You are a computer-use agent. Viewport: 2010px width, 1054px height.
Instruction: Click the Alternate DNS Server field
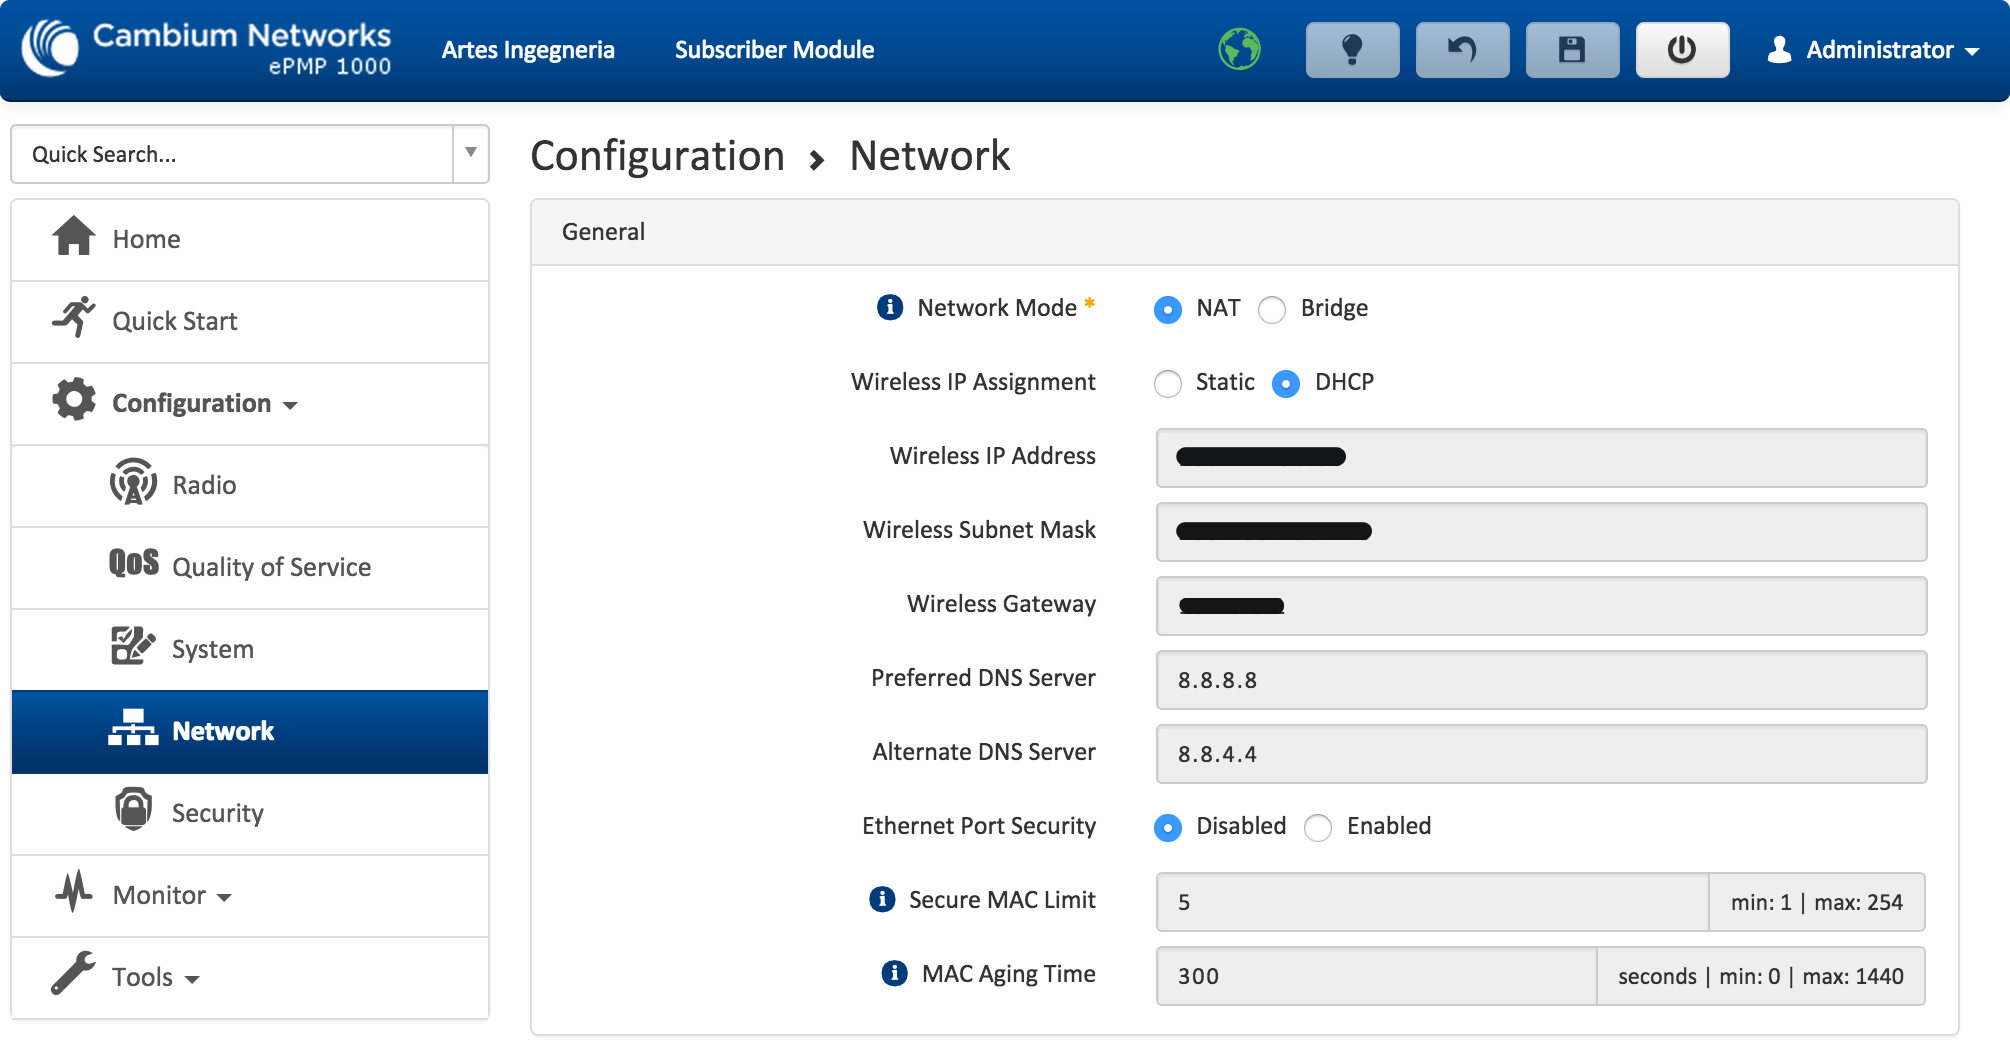1541,754
